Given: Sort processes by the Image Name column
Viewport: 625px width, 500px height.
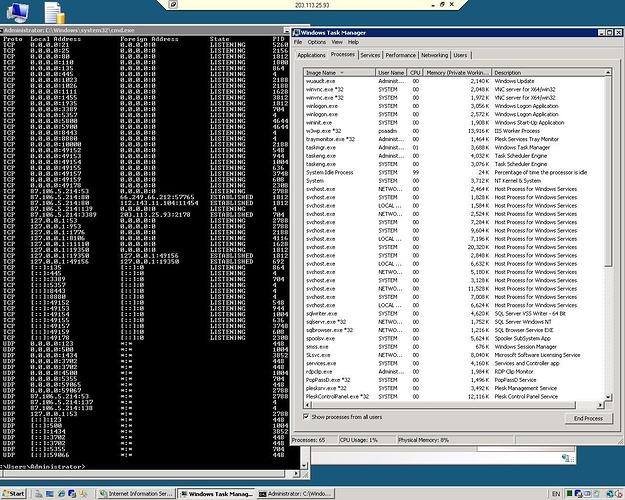Looking at the screenshot, I should click(x=339, y=73).
